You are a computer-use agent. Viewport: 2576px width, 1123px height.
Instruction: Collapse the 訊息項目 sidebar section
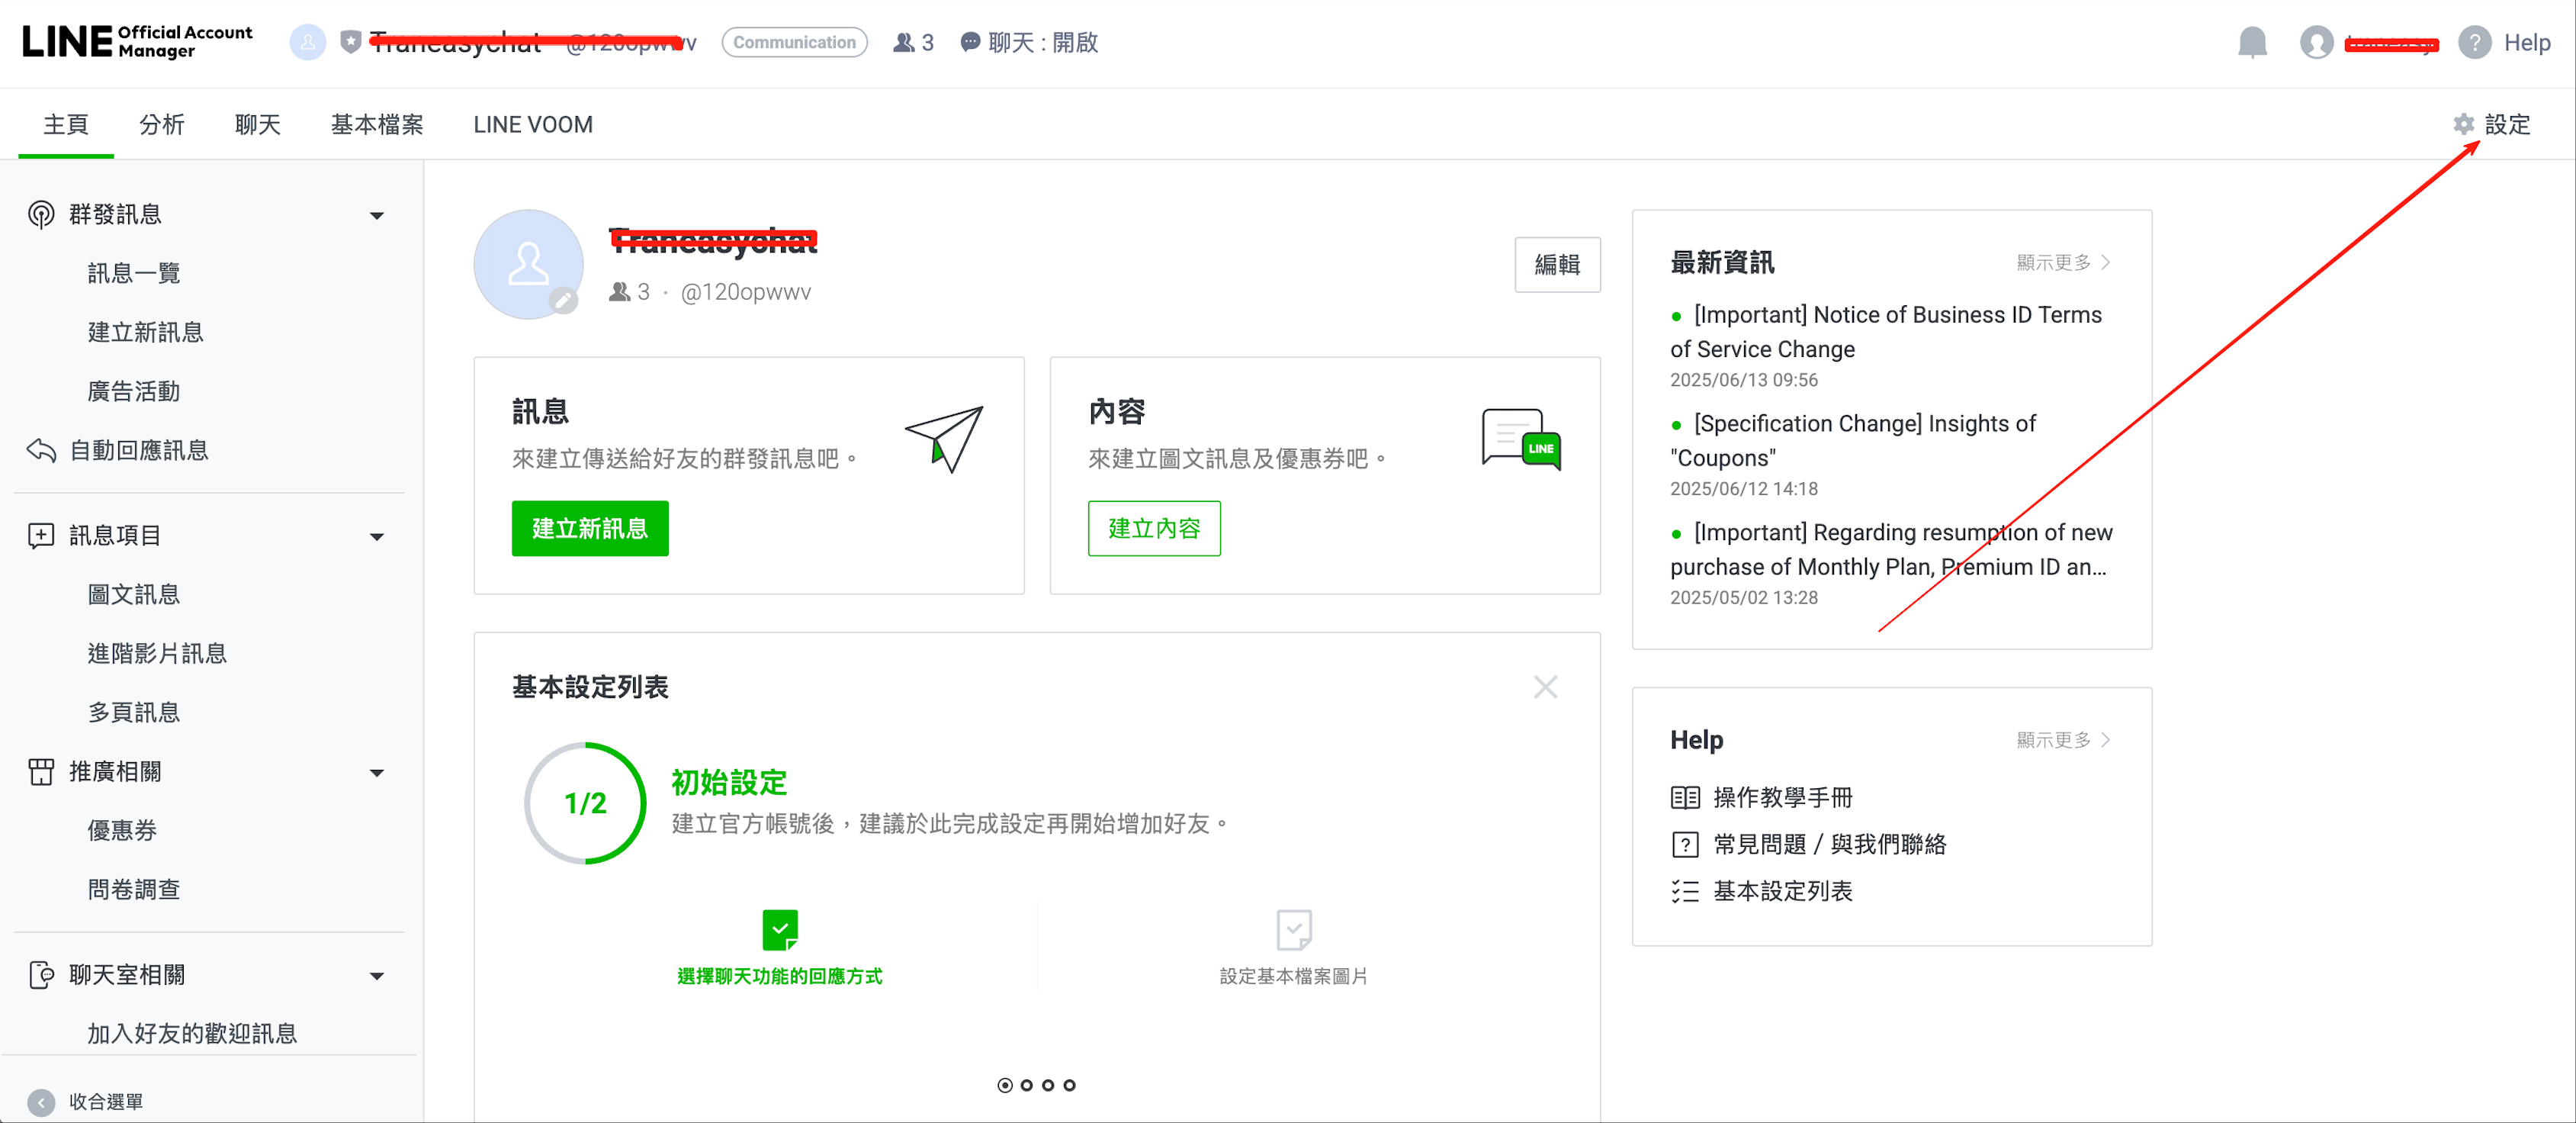(x=377, y=536)
